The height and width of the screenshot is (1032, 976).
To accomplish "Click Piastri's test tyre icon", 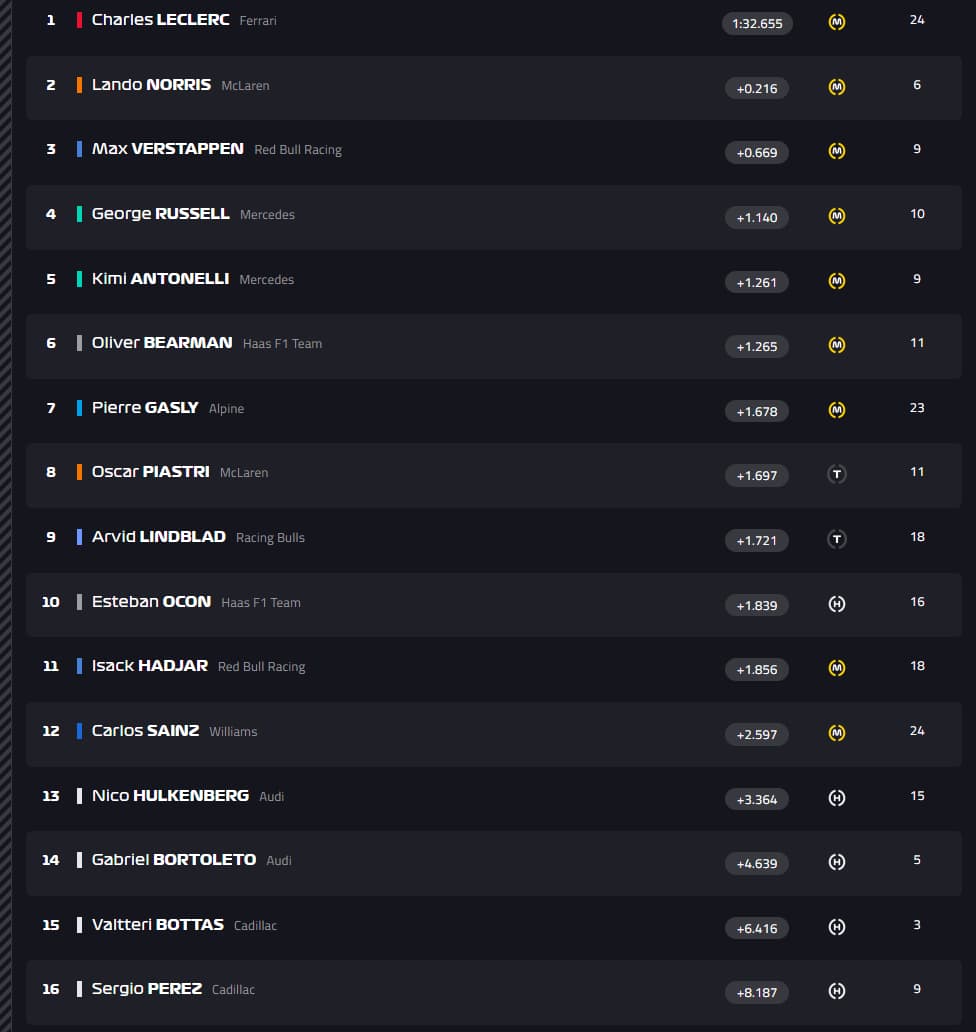I will 837,474.
